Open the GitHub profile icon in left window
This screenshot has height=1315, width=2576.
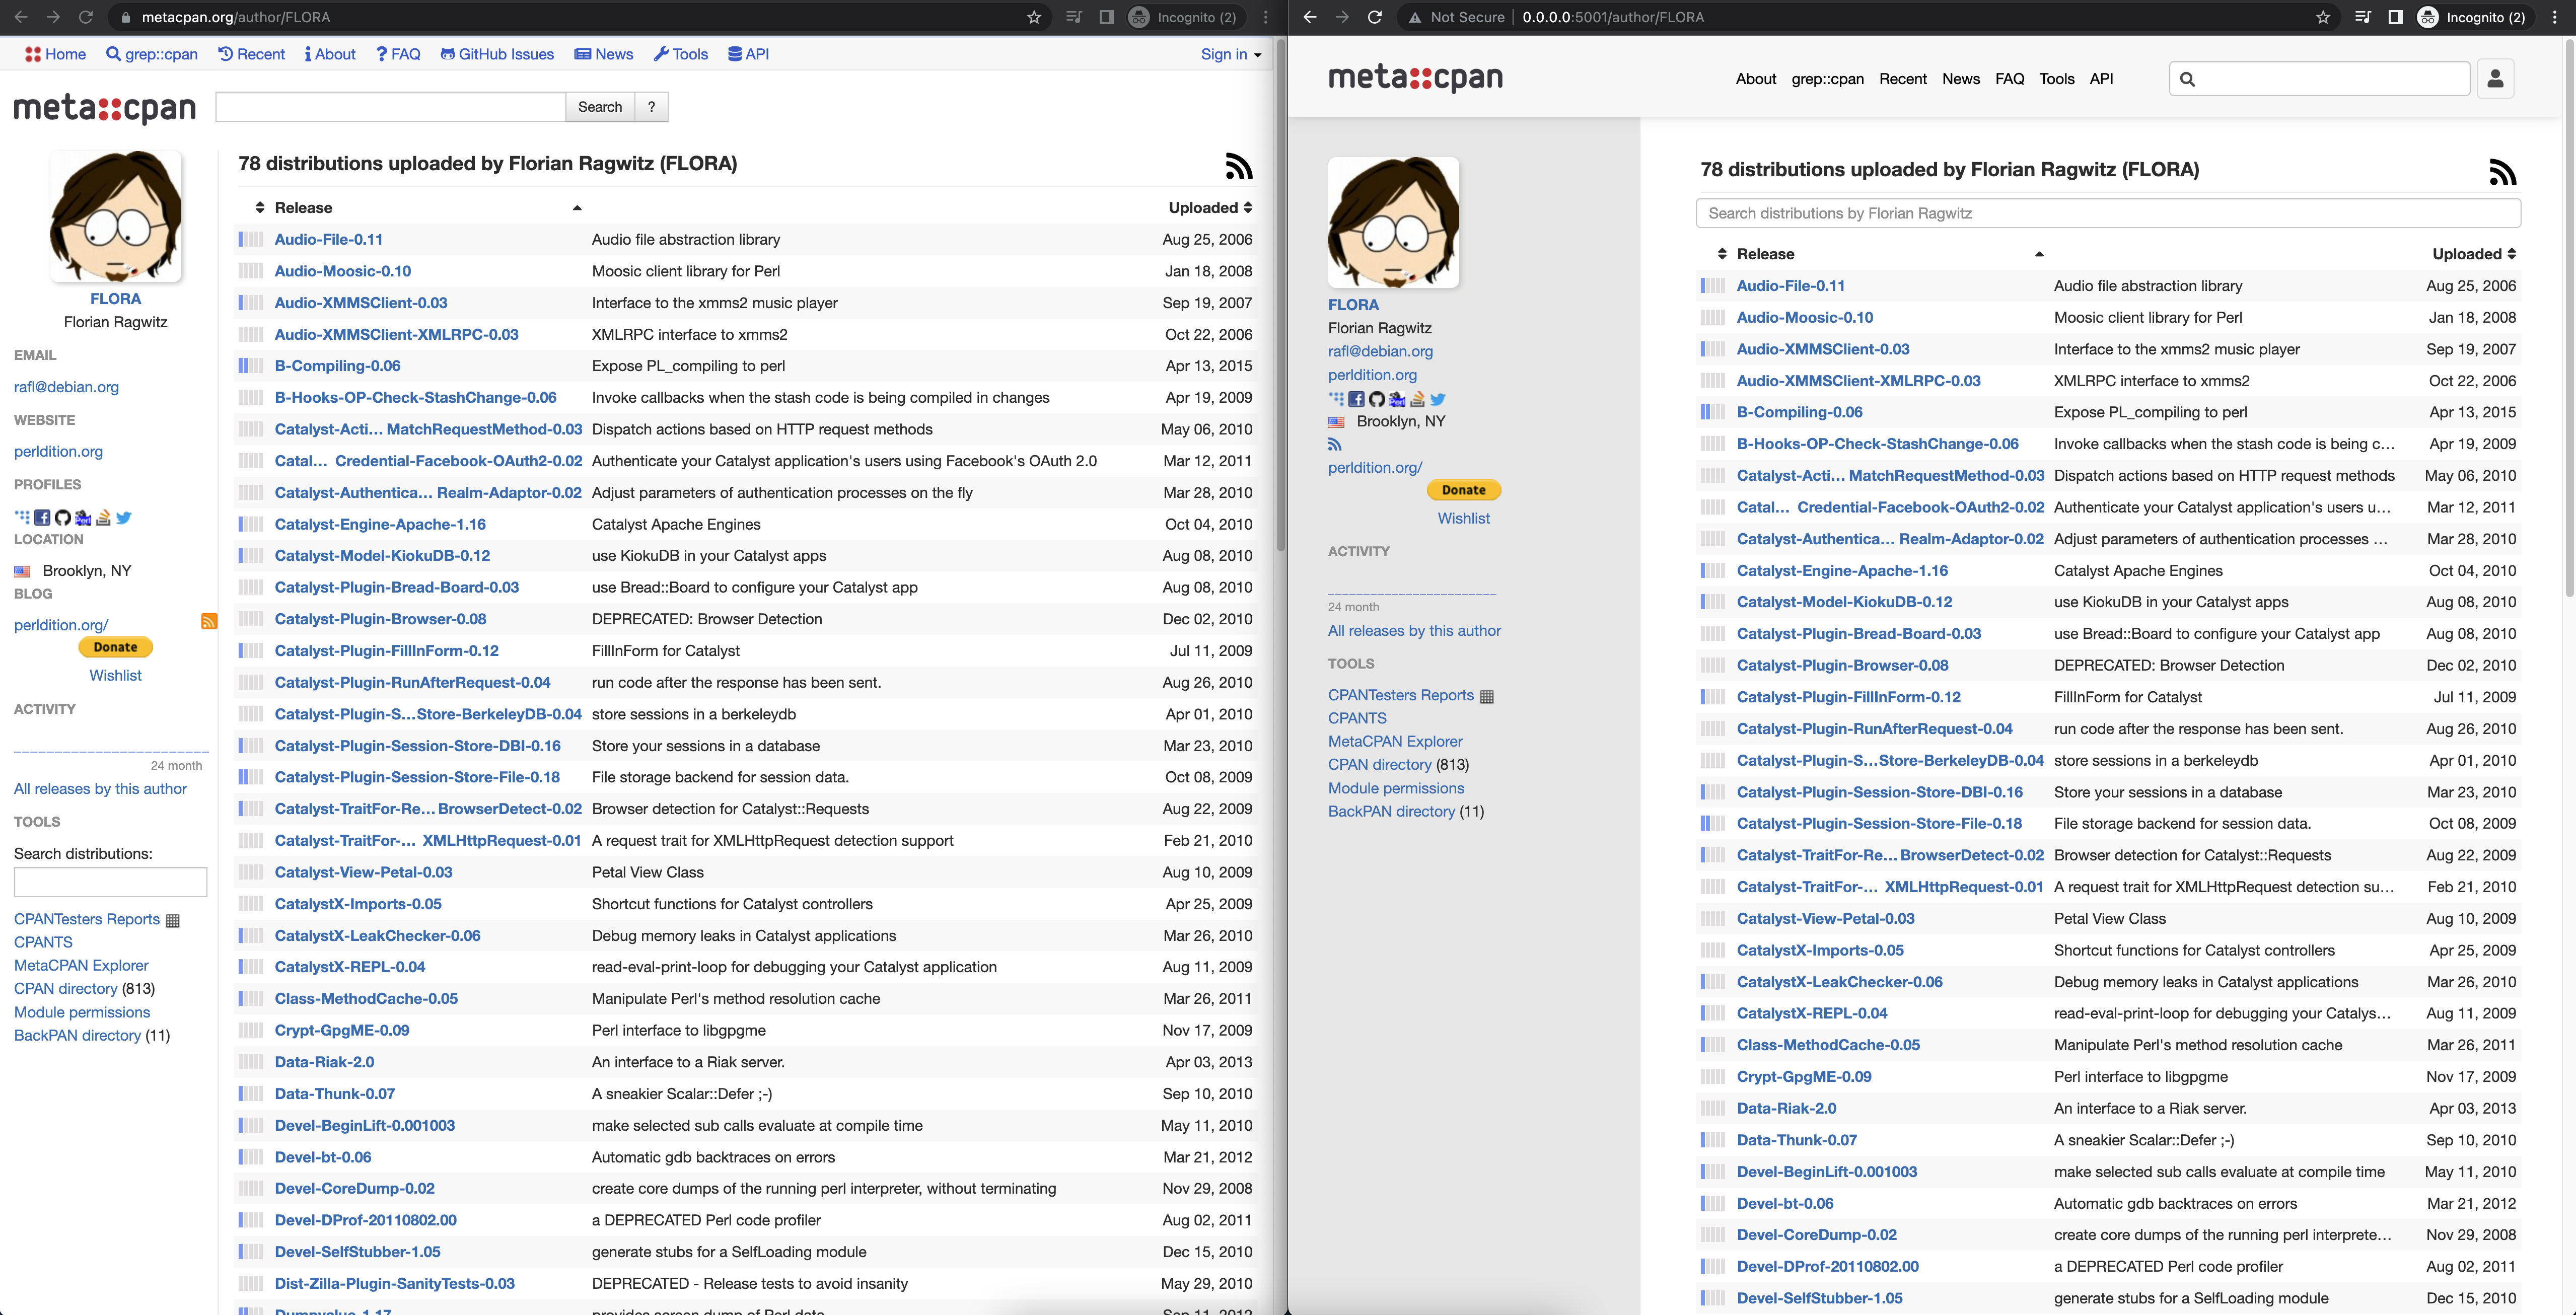point(63,517)
